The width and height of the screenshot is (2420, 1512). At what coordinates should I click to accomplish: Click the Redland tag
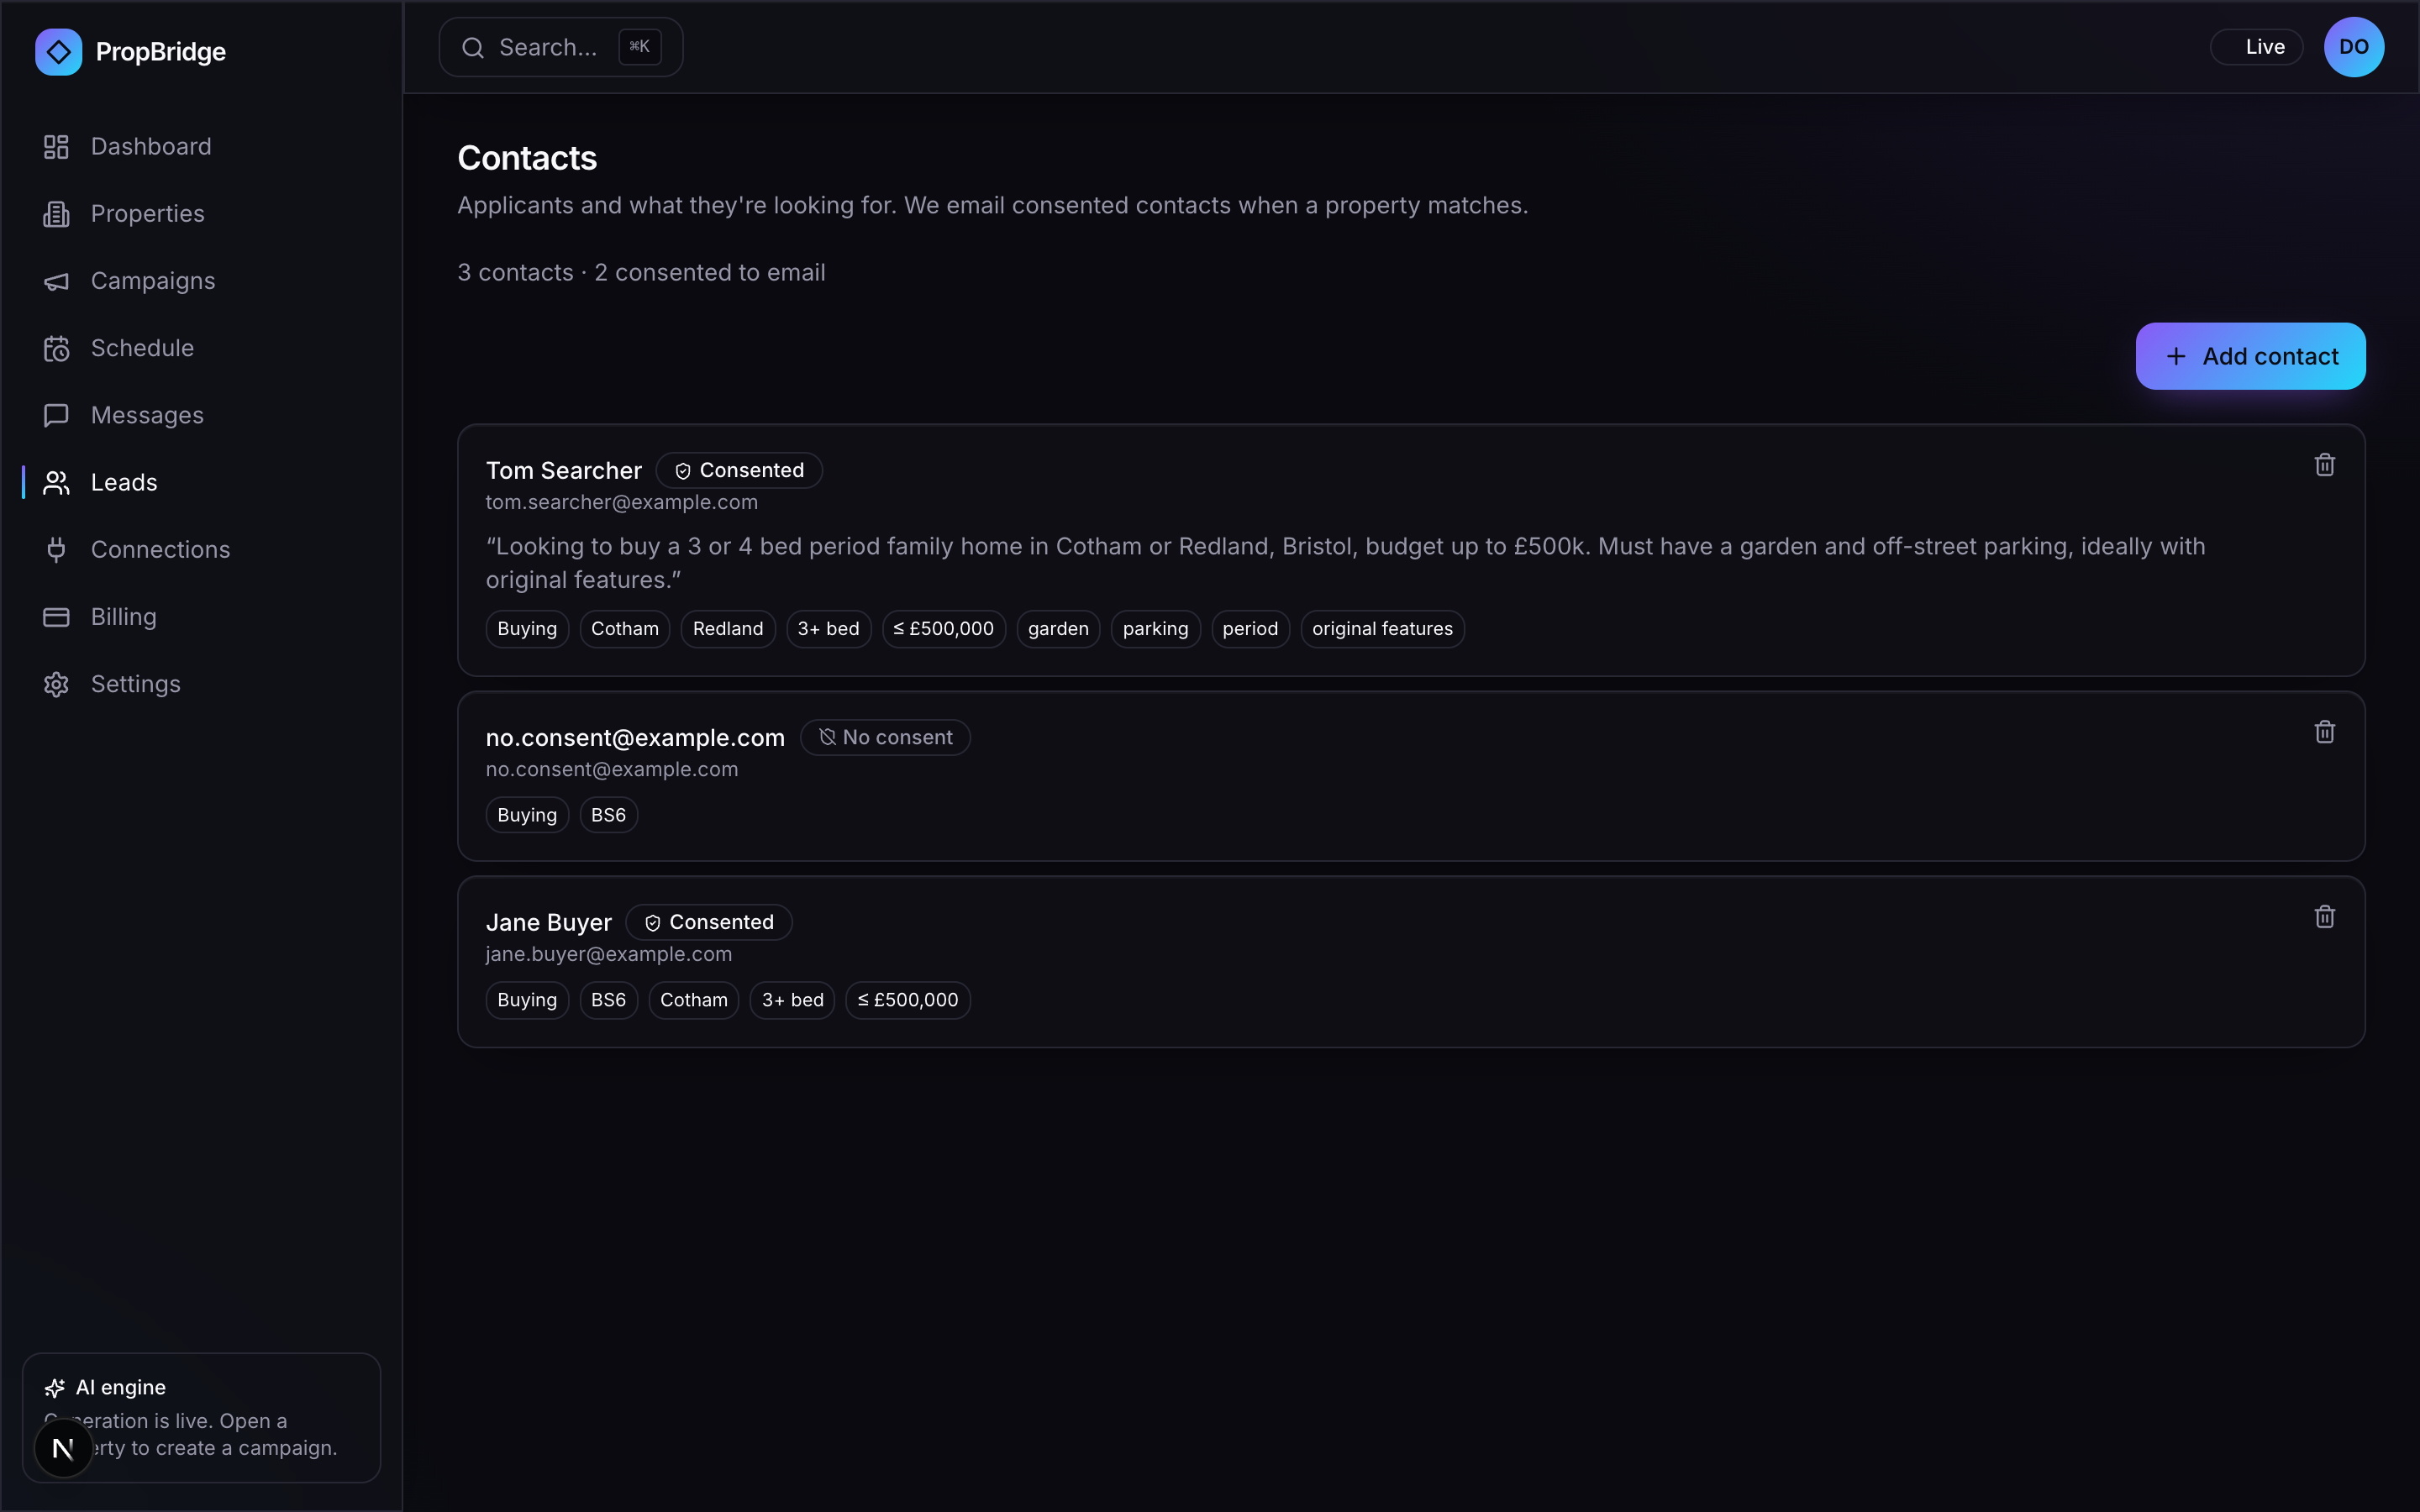728,629
